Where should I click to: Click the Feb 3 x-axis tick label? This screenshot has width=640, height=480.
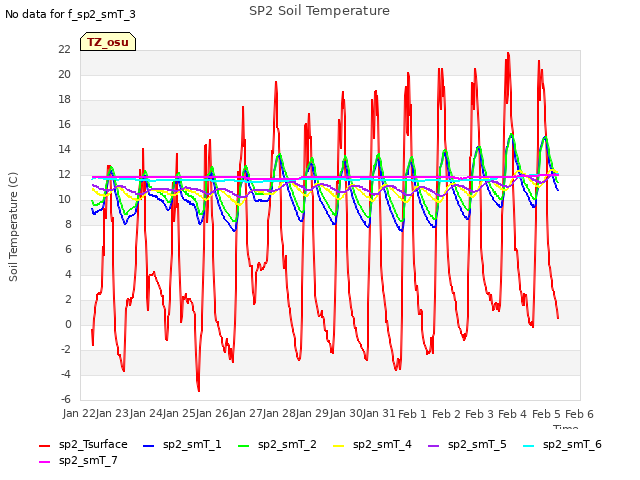click(479, 414)
